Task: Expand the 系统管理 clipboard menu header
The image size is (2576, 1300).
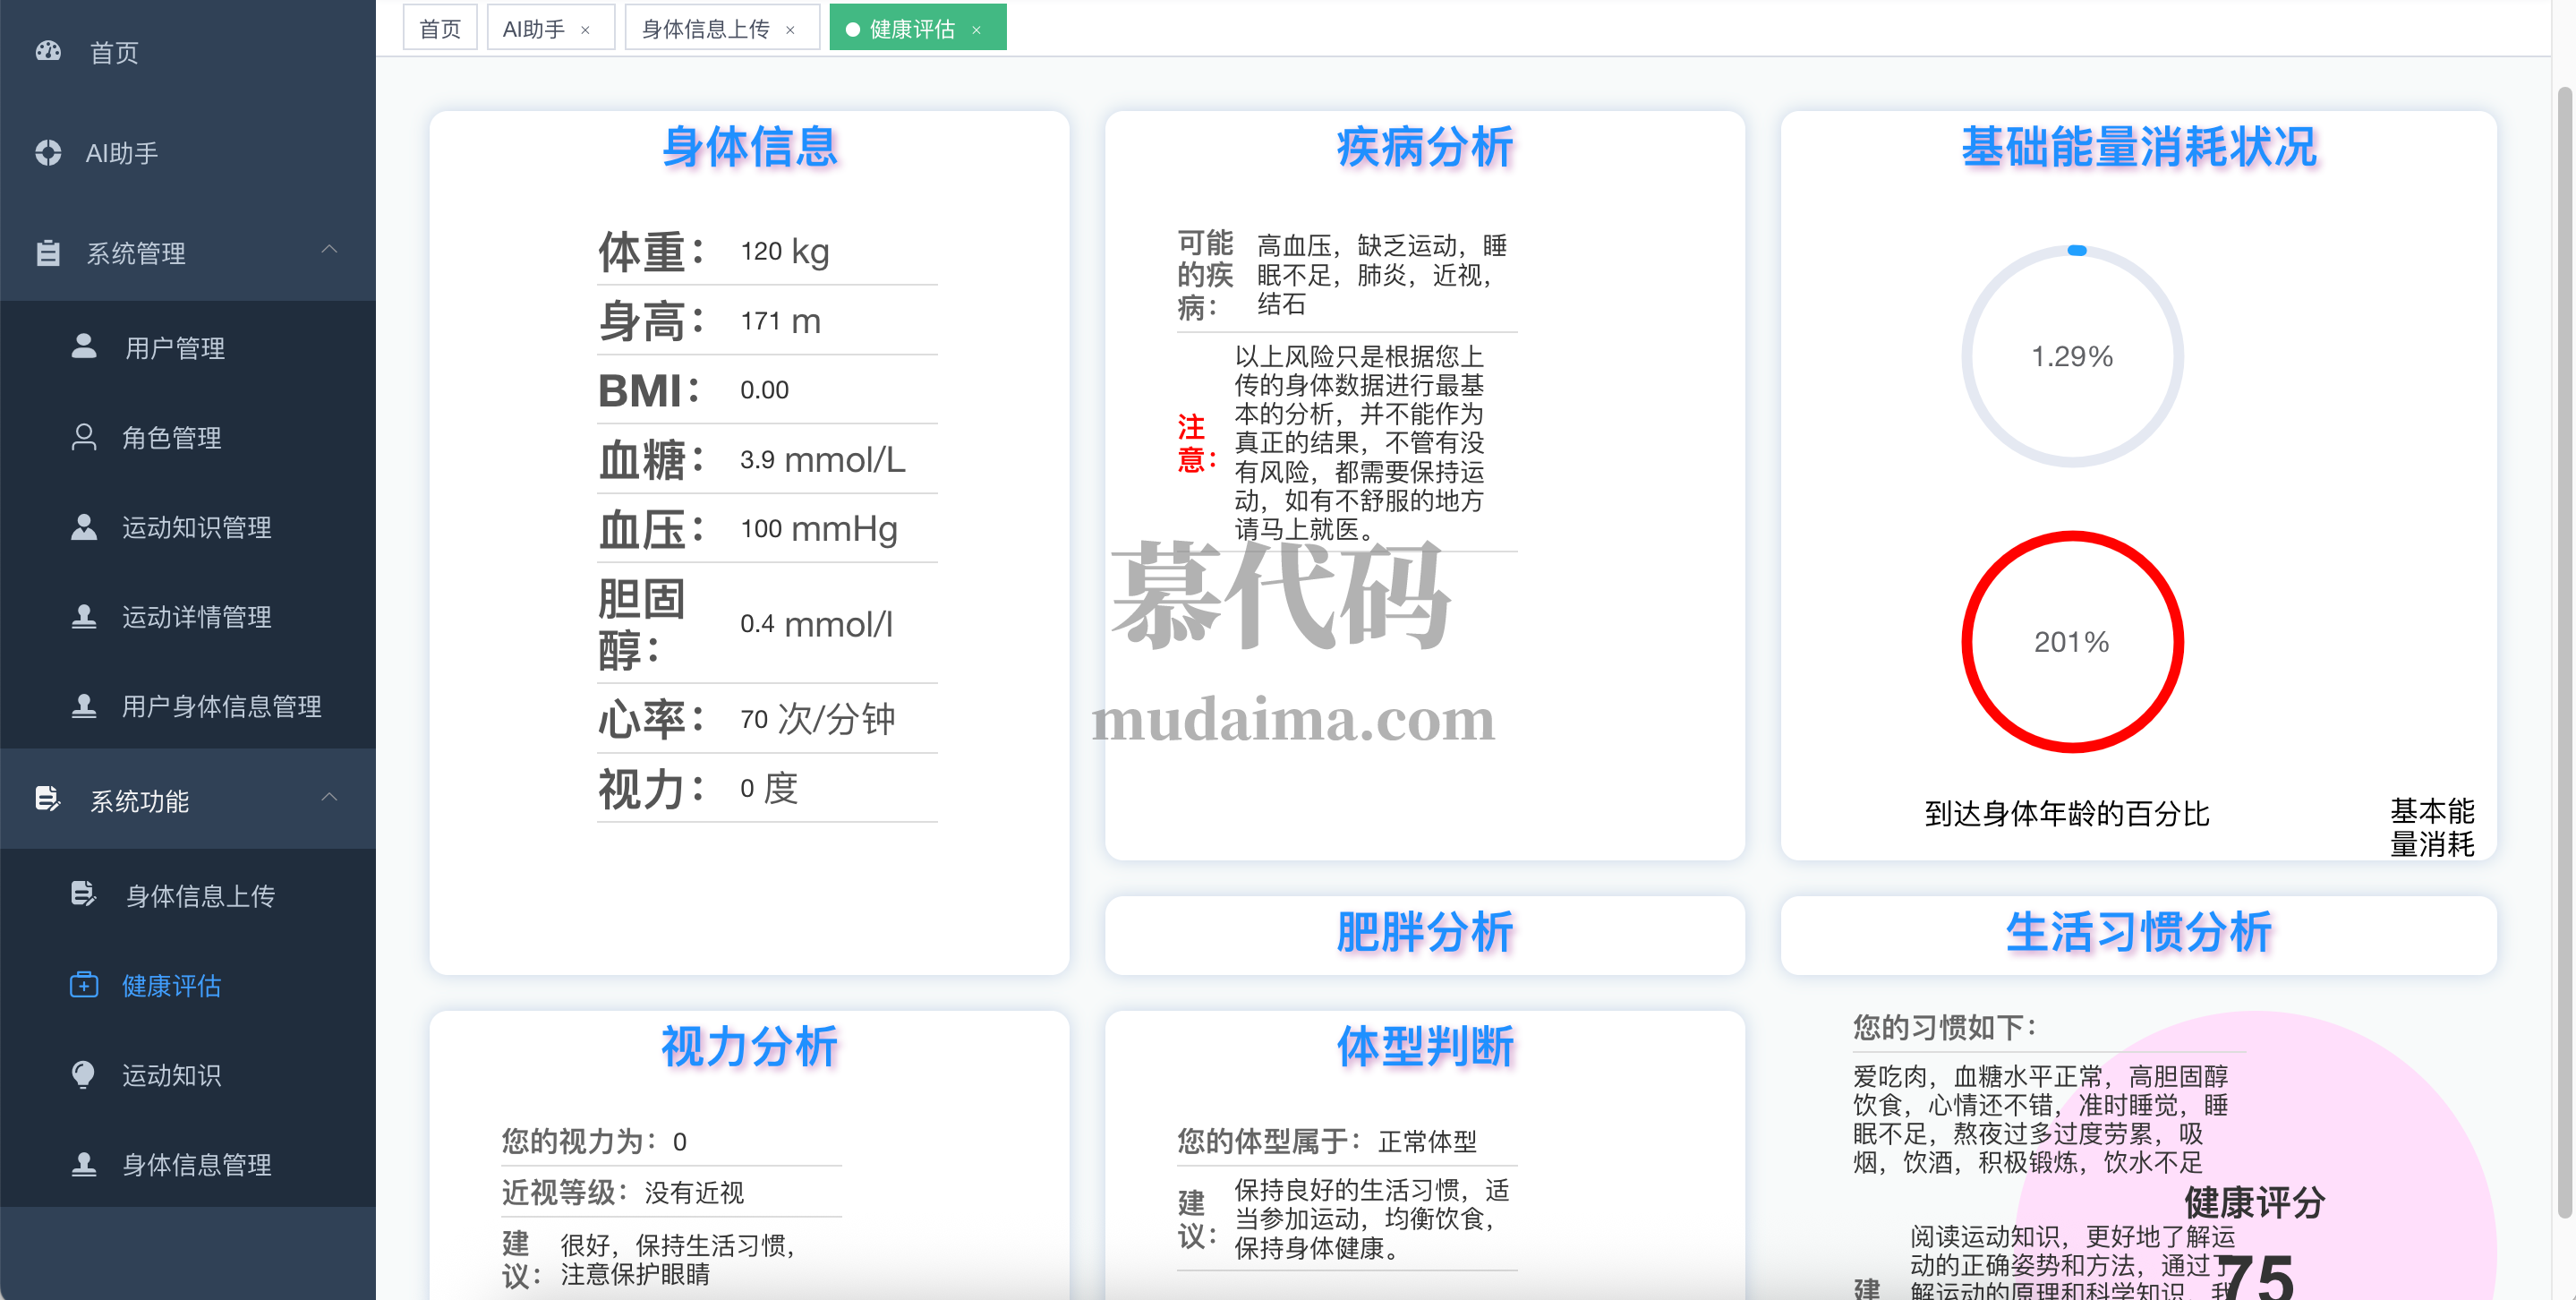Action: 136,253
